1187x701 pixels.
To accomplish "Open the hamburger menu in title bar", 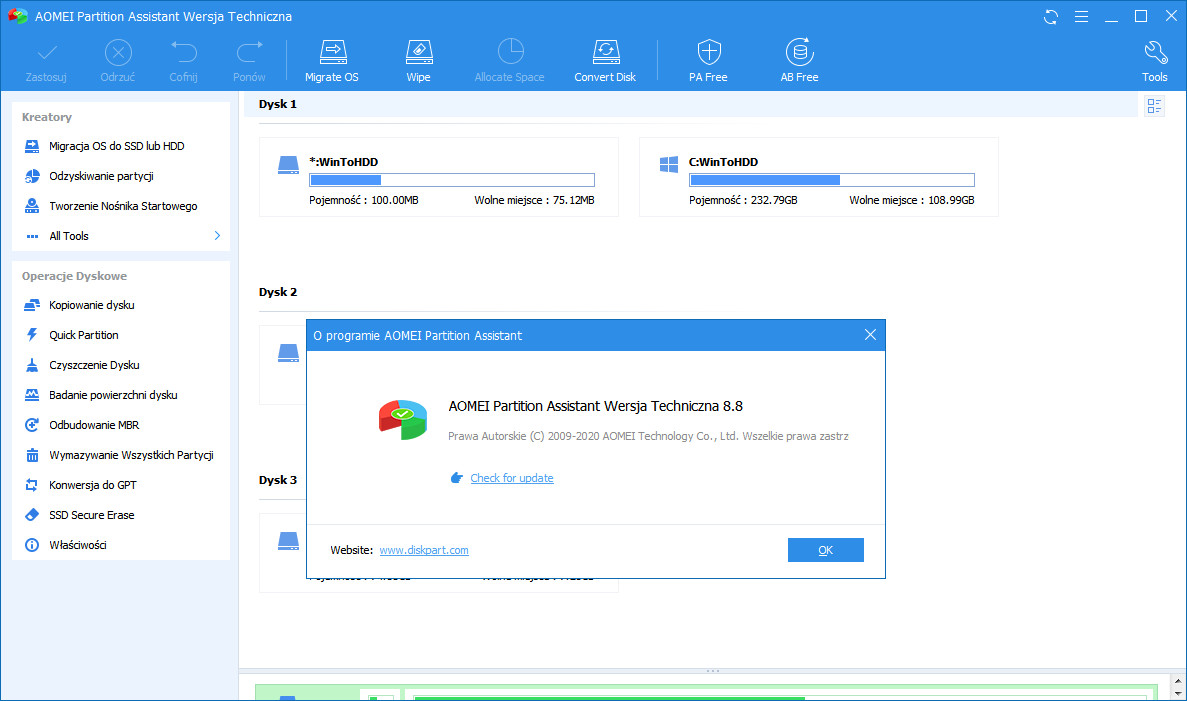I will [x=1081, y=17].
